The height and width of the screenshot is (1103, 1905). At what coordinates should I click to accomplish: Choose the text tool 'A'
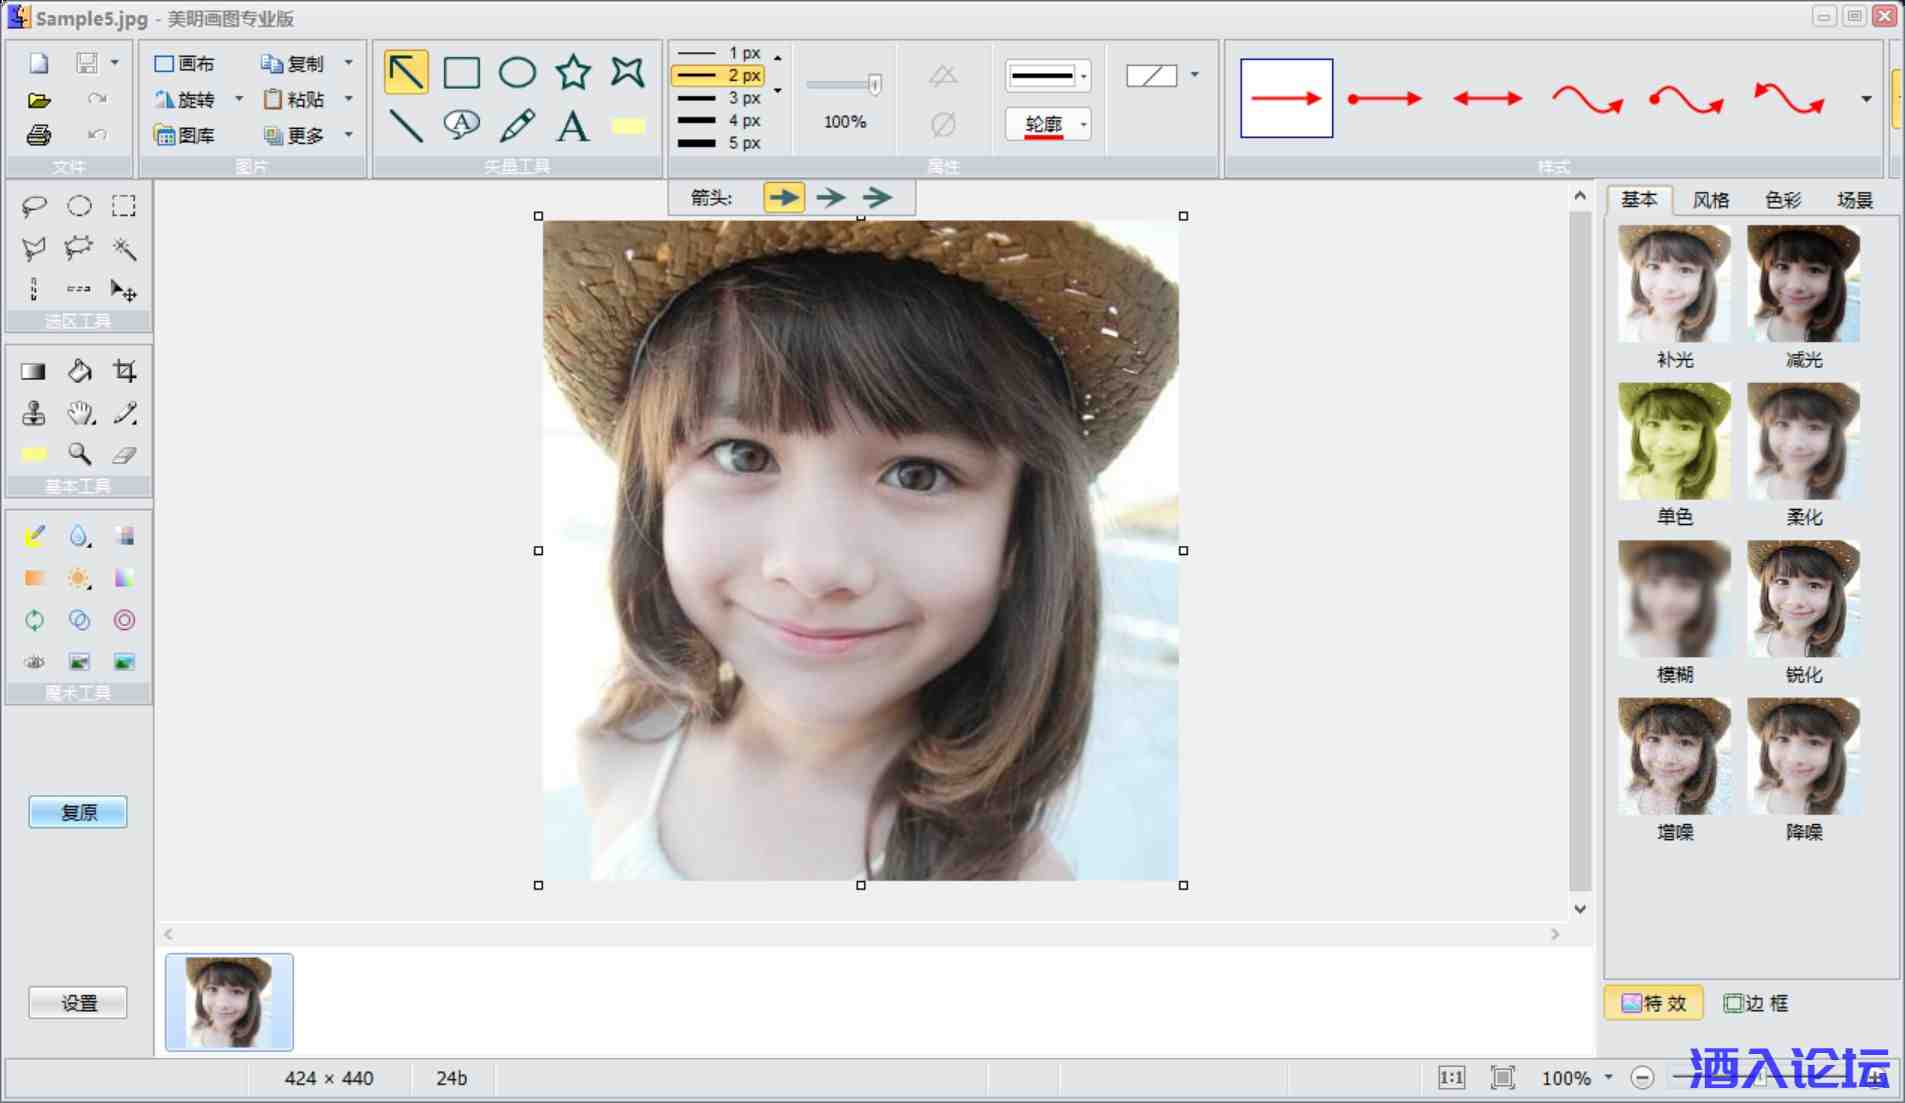[x=572, y=127]
